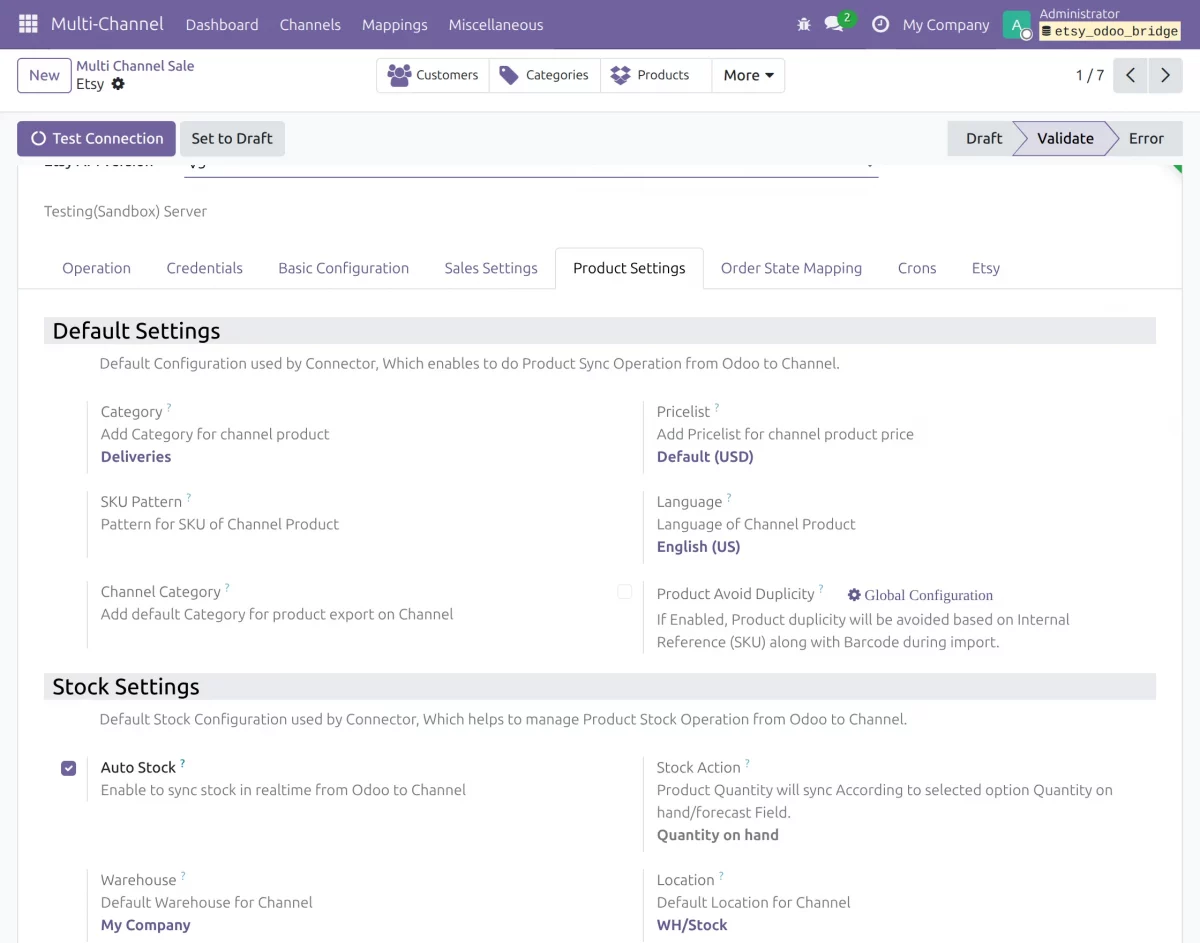1200x943 pixels.
Task: Click WH/Stock location value
Action: 692,925
